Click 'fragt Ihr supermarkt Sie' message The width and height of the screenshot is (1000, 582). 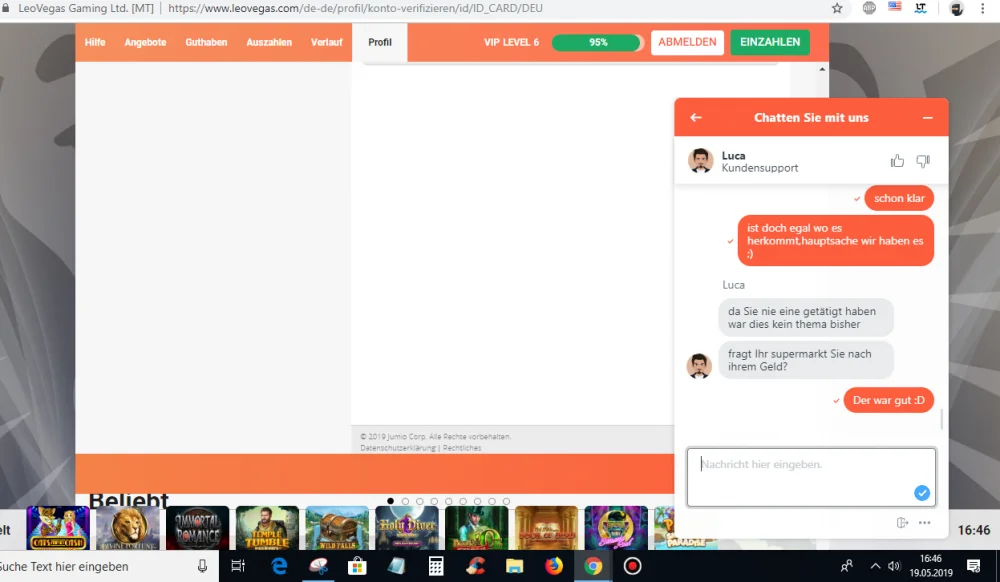[806, 360]
